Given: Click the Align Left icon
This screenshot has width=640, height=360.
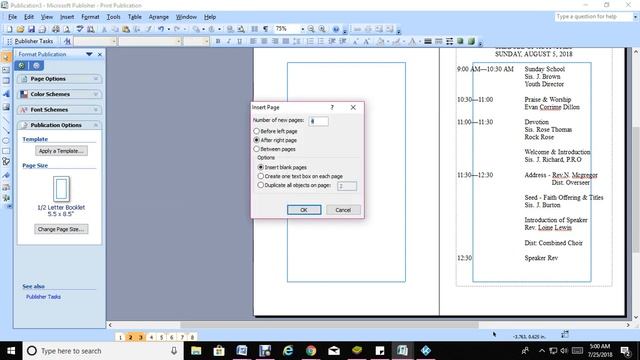Looking at the screenshot, I should 253,41.
